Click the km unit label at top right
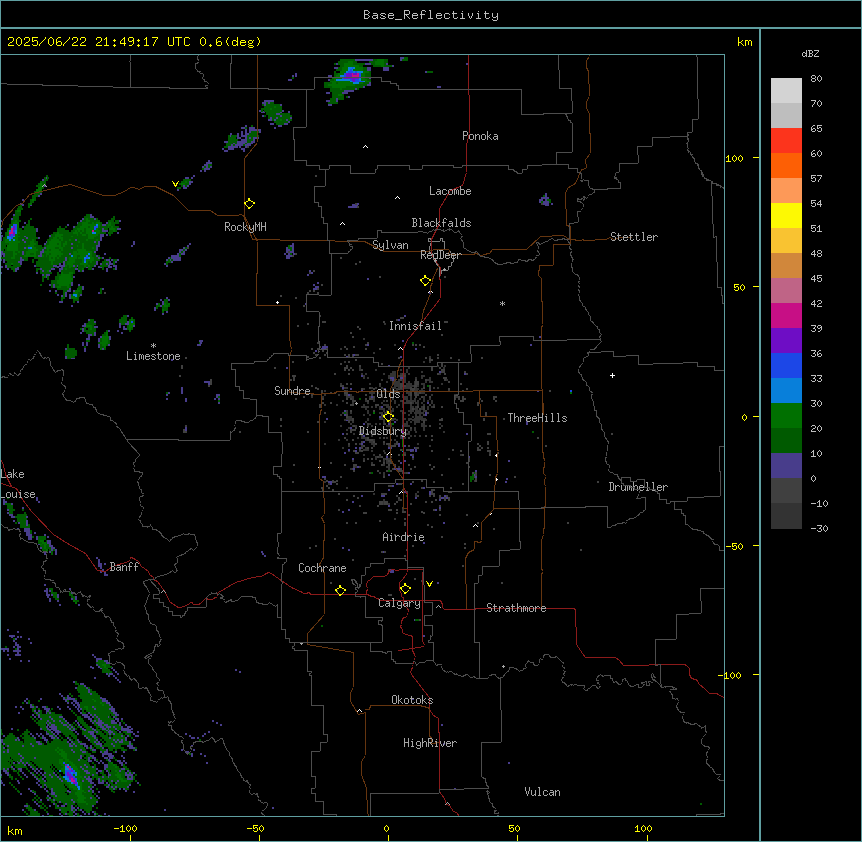The image size is (862, 842). pos(745,42)
